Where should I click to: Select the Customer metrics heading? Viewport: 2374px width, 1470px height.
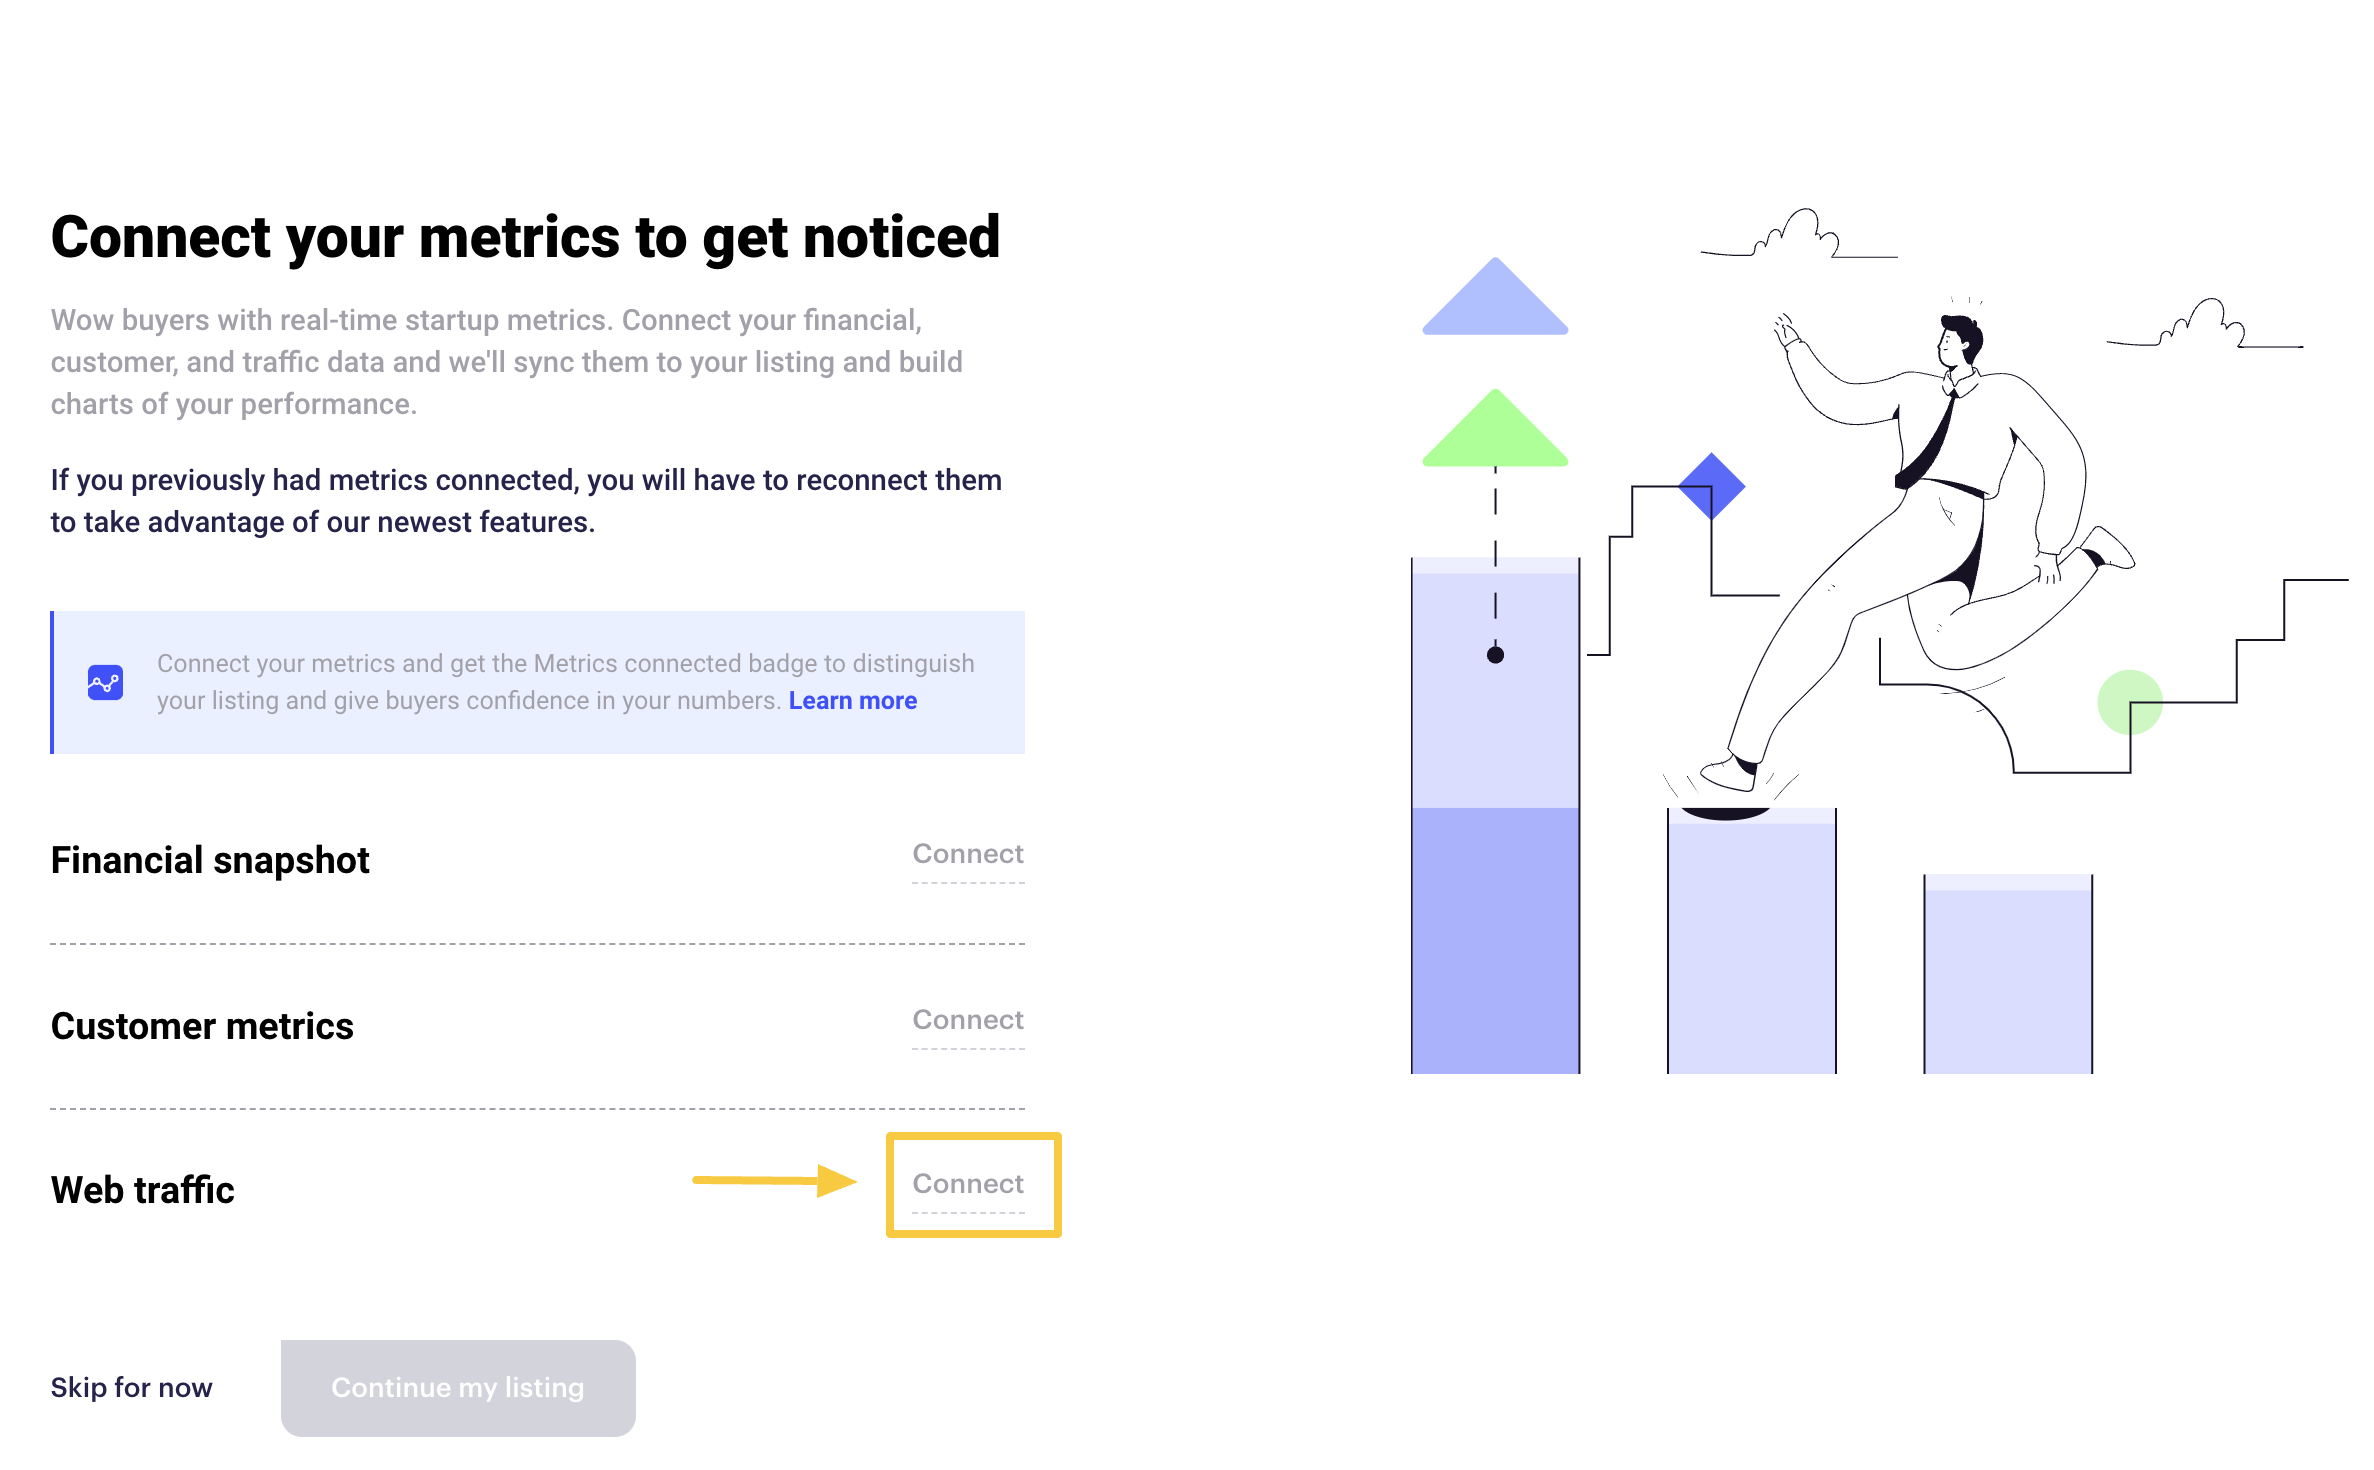(x=202, y=1027)
